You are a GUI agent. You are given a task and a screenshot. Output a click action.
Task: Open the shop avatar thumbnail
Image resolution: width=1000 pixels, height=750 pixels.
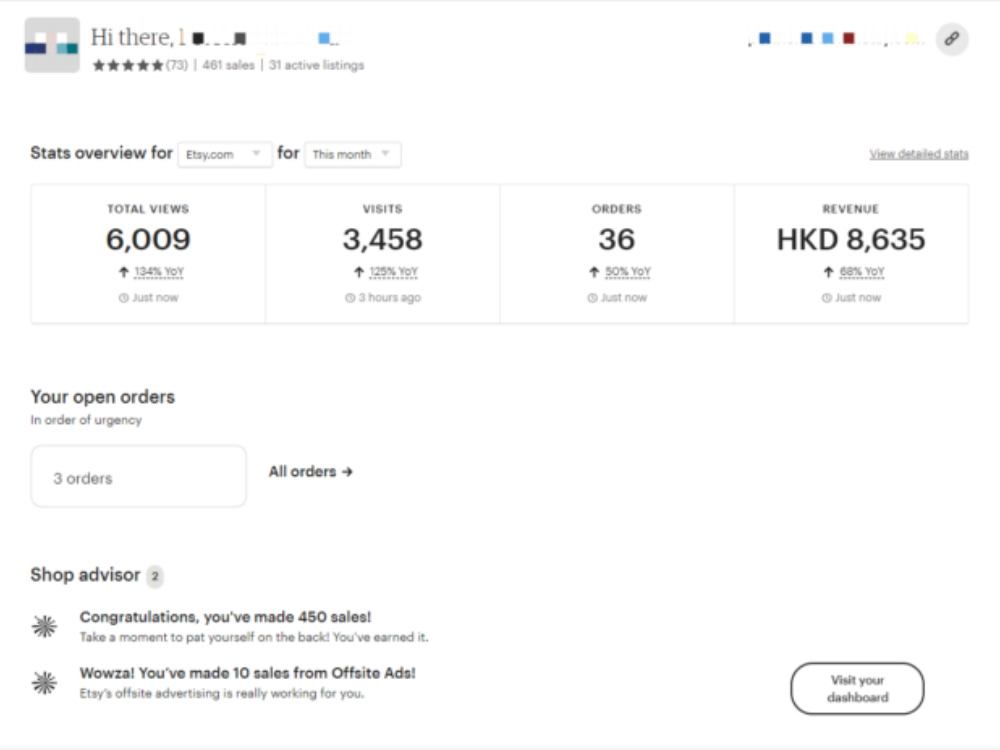[52, 45]
